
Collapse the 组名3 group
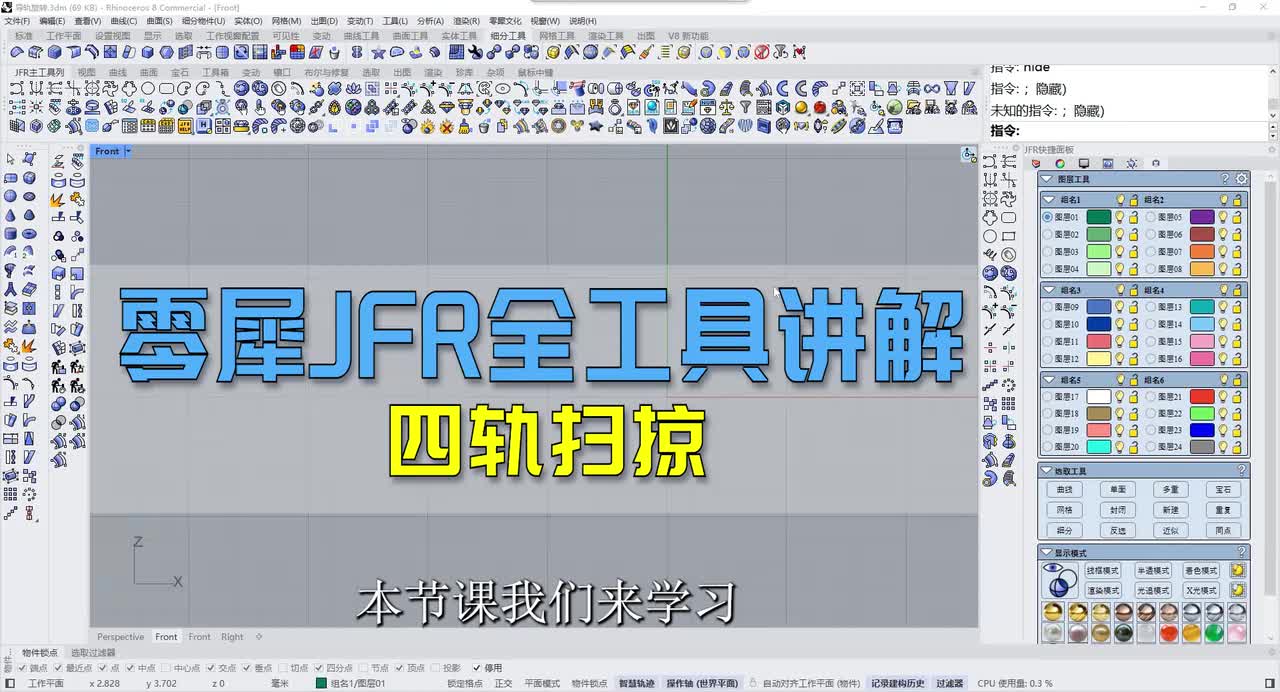point(1048,290)
